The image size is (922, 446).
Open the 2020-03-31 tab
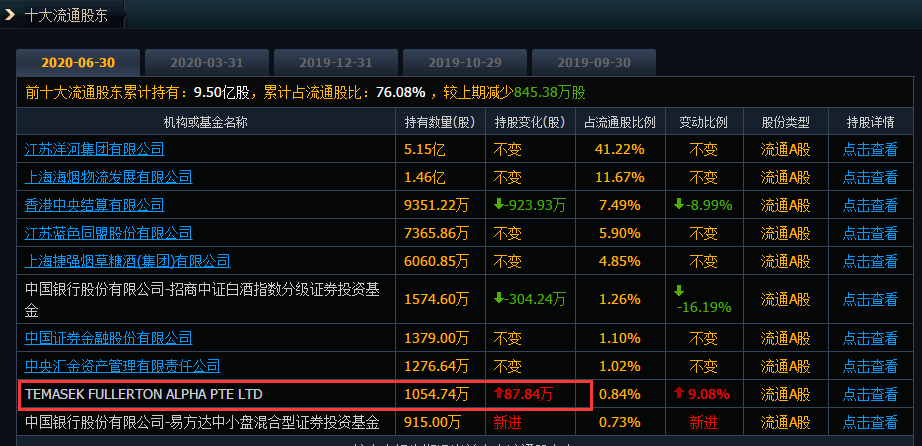207,63
